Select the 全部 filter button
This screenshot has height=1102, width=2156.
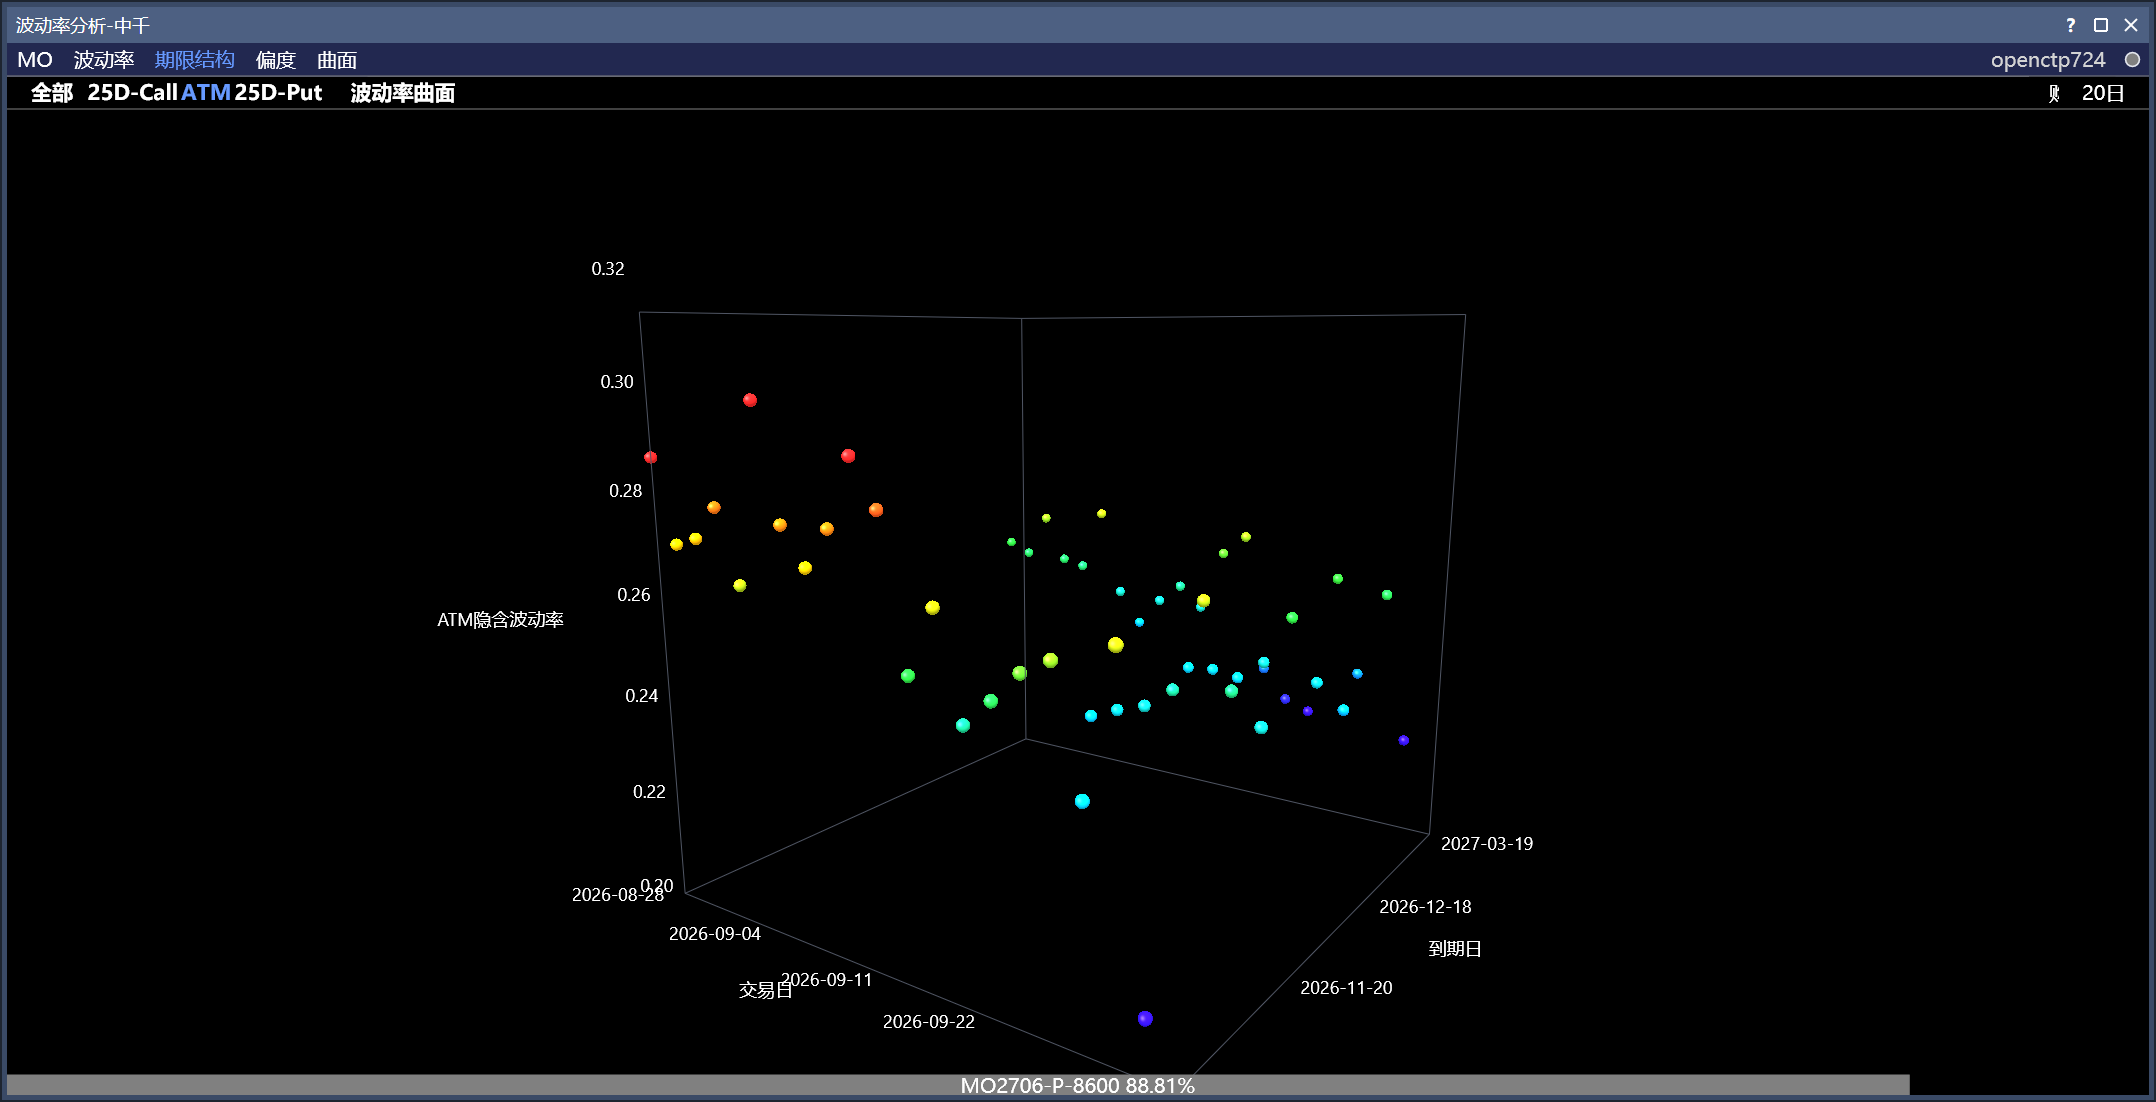click(x=52, y=93)
